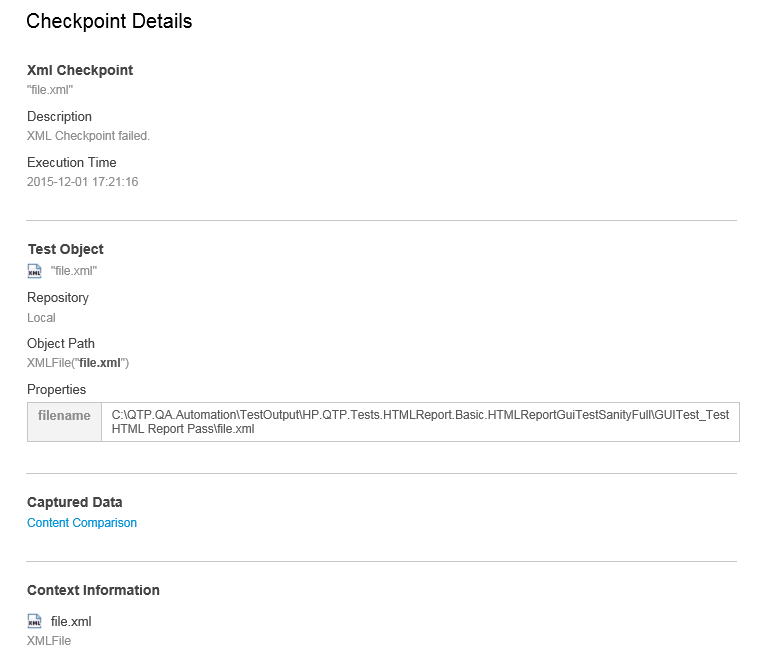The image size is (757, 664).
Task: Select the XMLFile("file.xml") object path text
Action: coord(78,363)
